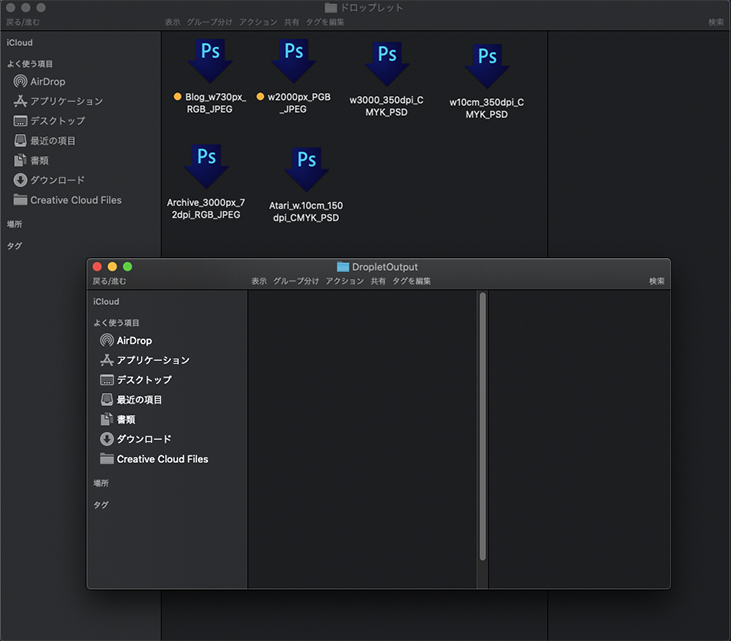731x641 pixels.
Task: Open 表示 in ドロップレット window toolbar
Action: click(x=172, y=22)
